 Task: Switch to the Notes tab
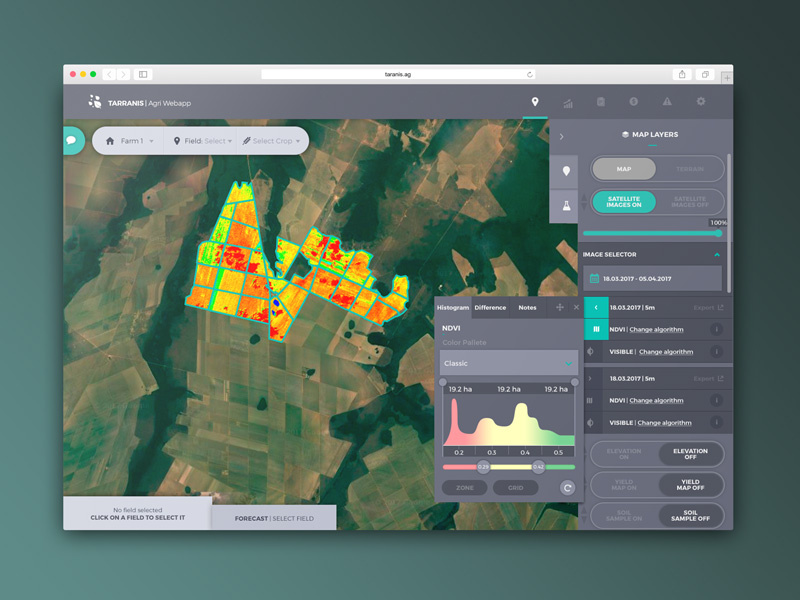(527, 308)
